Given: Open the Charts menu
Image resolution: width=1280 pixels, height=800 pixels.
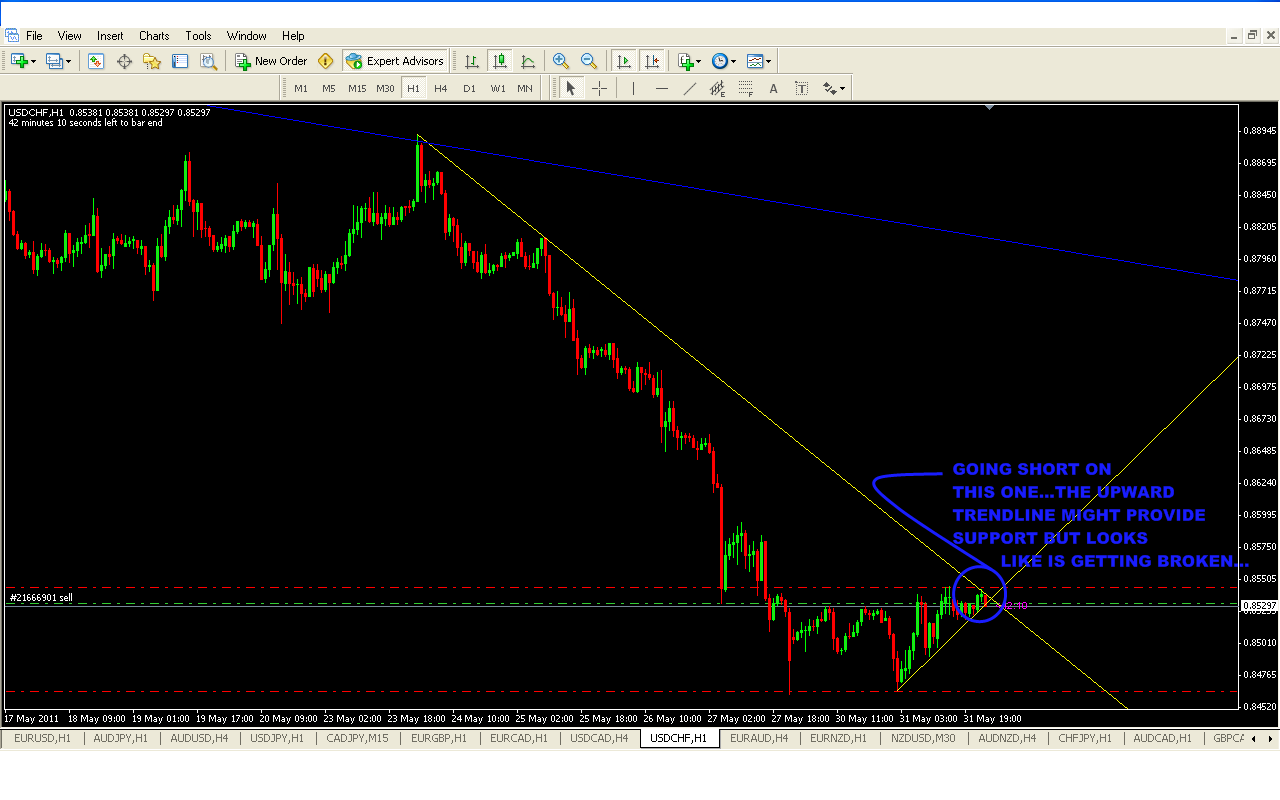Looking at the screenshot, I should 154,36.
